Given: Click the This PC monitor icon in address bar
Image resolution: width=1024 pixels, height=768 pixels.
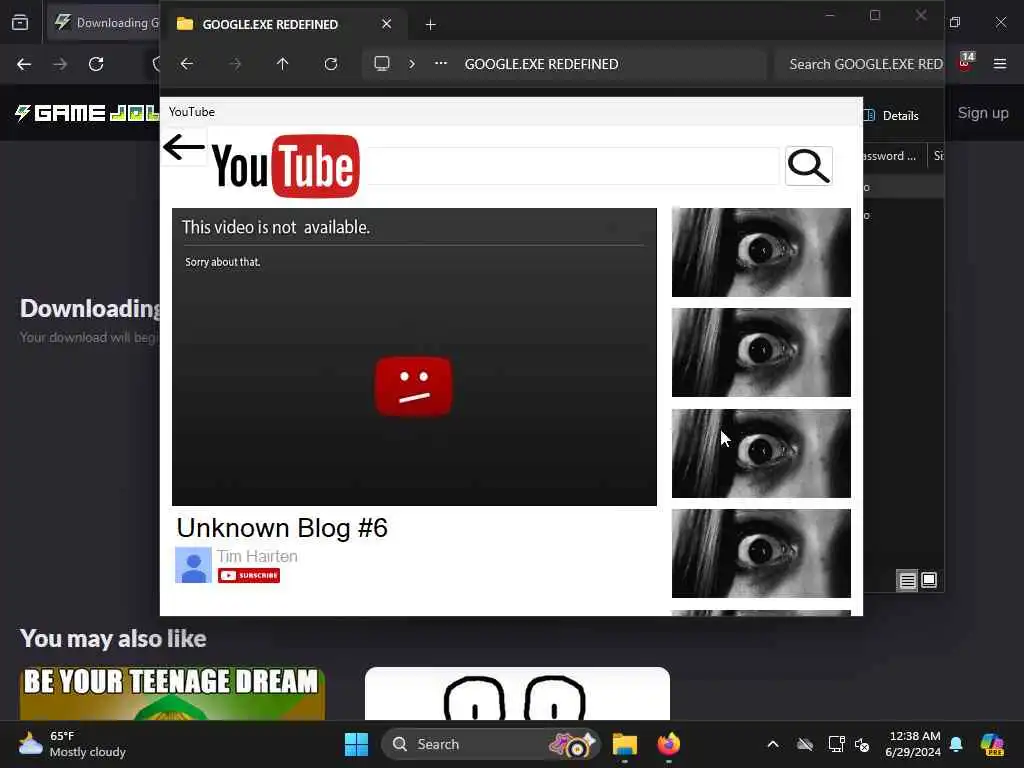Looking at the screenshot, I should [382, 64].
